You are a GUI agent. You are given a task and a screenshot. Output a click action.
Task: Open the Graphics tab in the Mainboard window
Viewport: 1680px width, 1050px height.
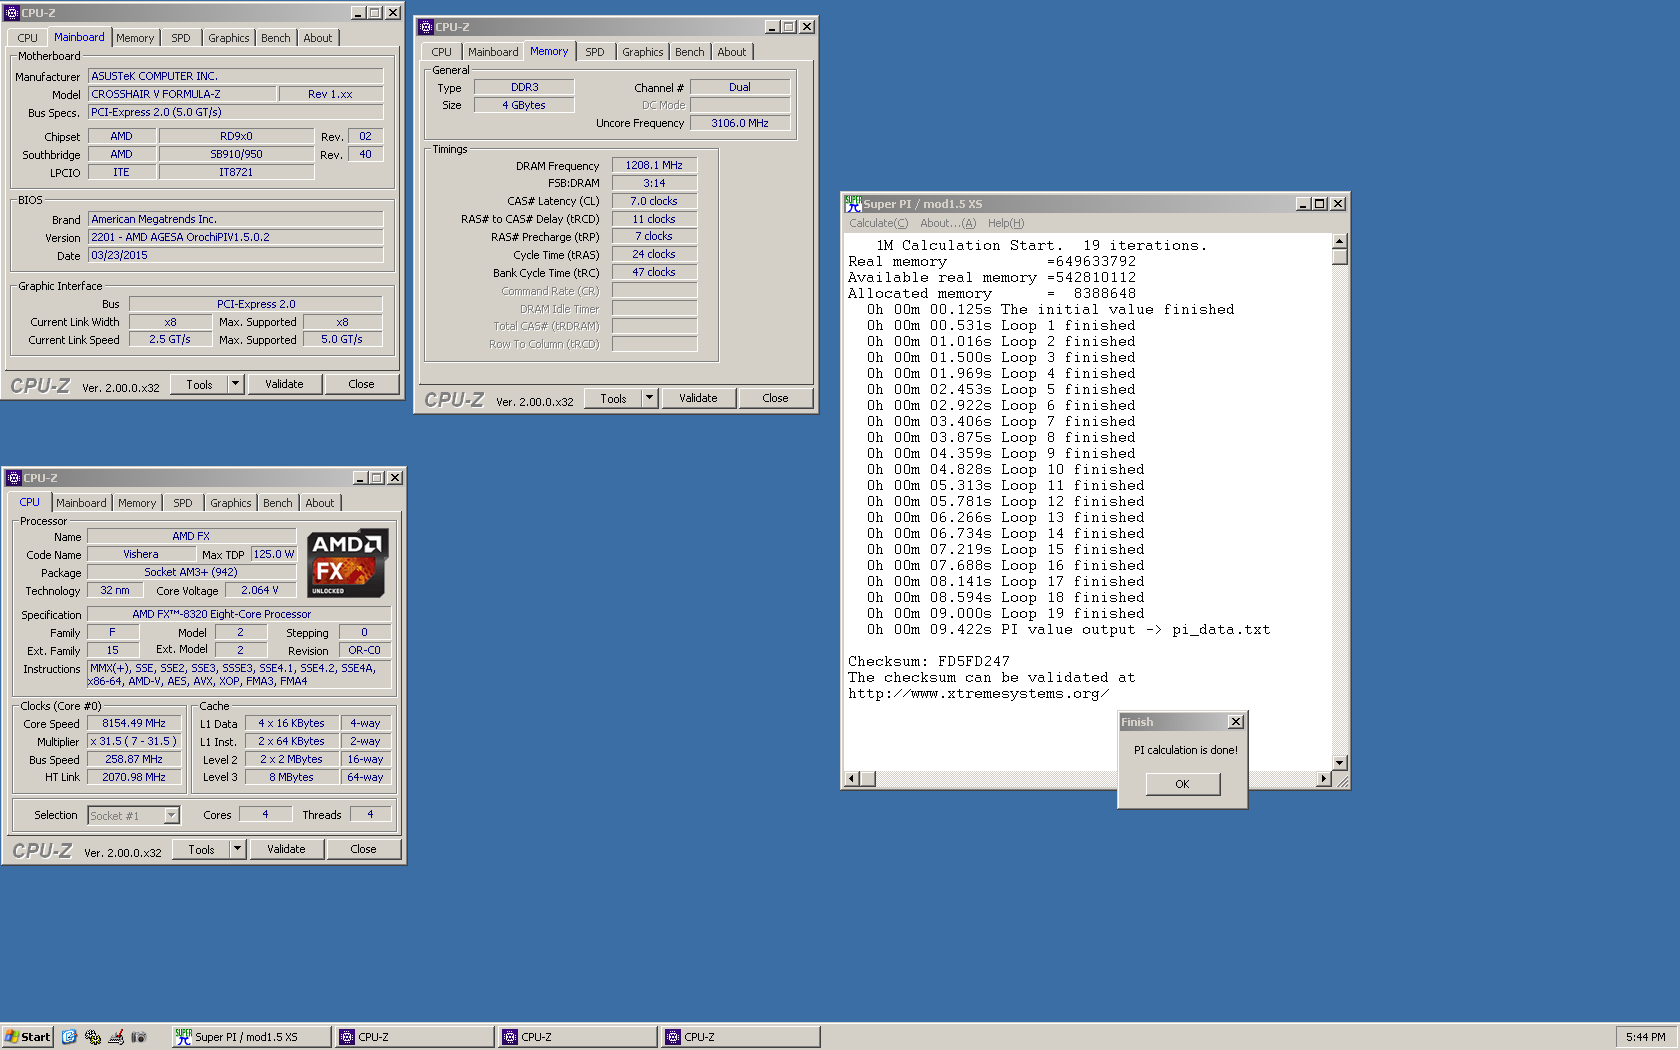229,38
